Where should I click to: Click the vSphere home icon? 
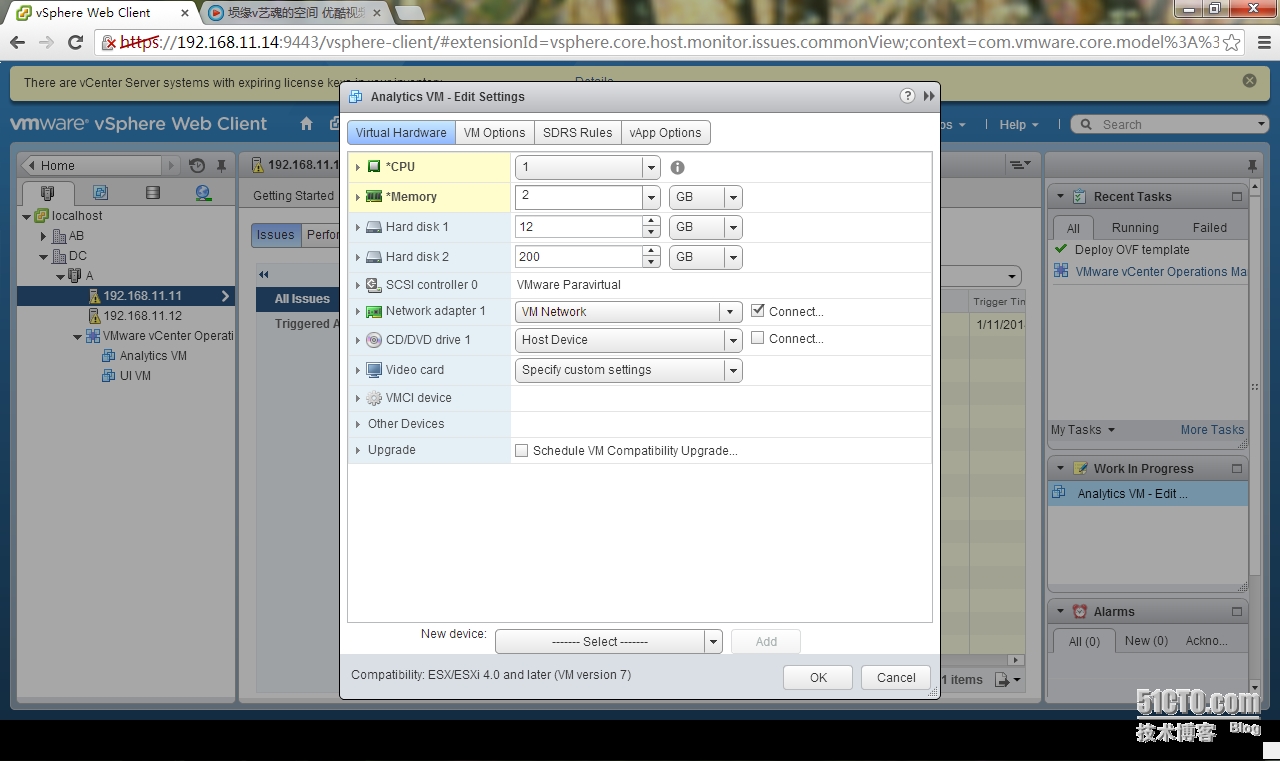[307, 124]
